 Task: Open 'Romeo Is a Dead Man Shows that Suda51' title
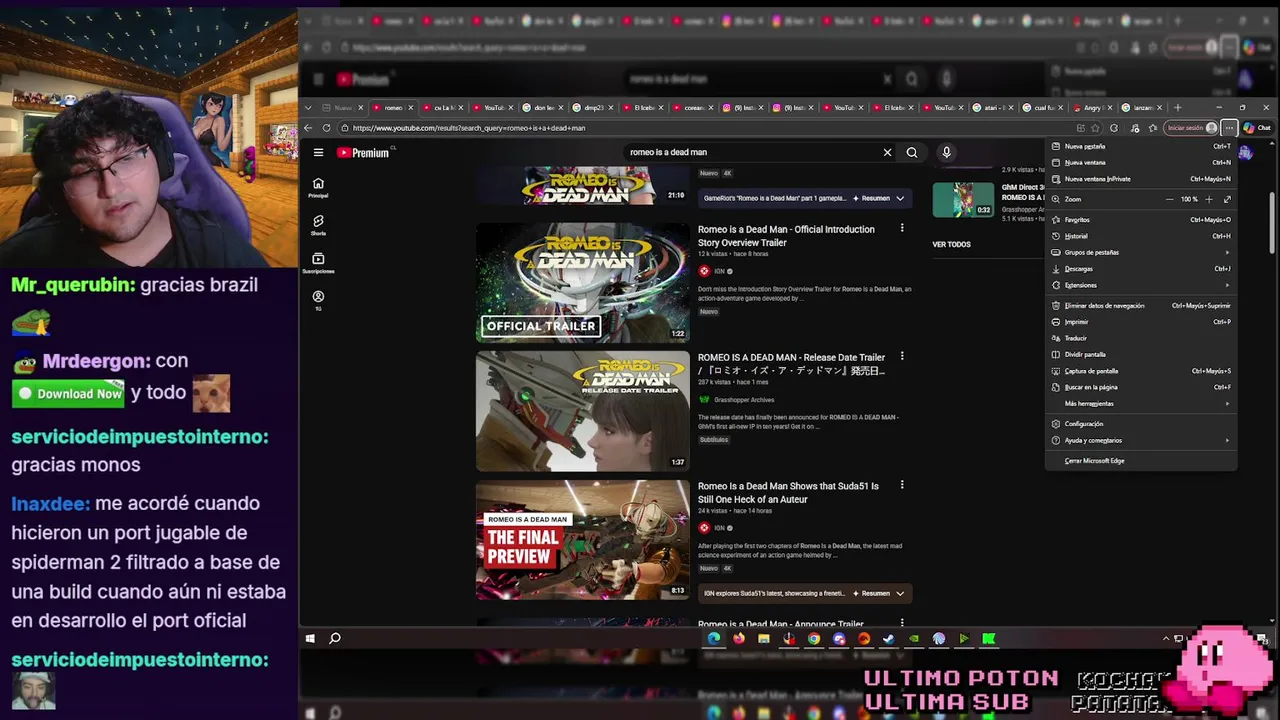[788, 492]
